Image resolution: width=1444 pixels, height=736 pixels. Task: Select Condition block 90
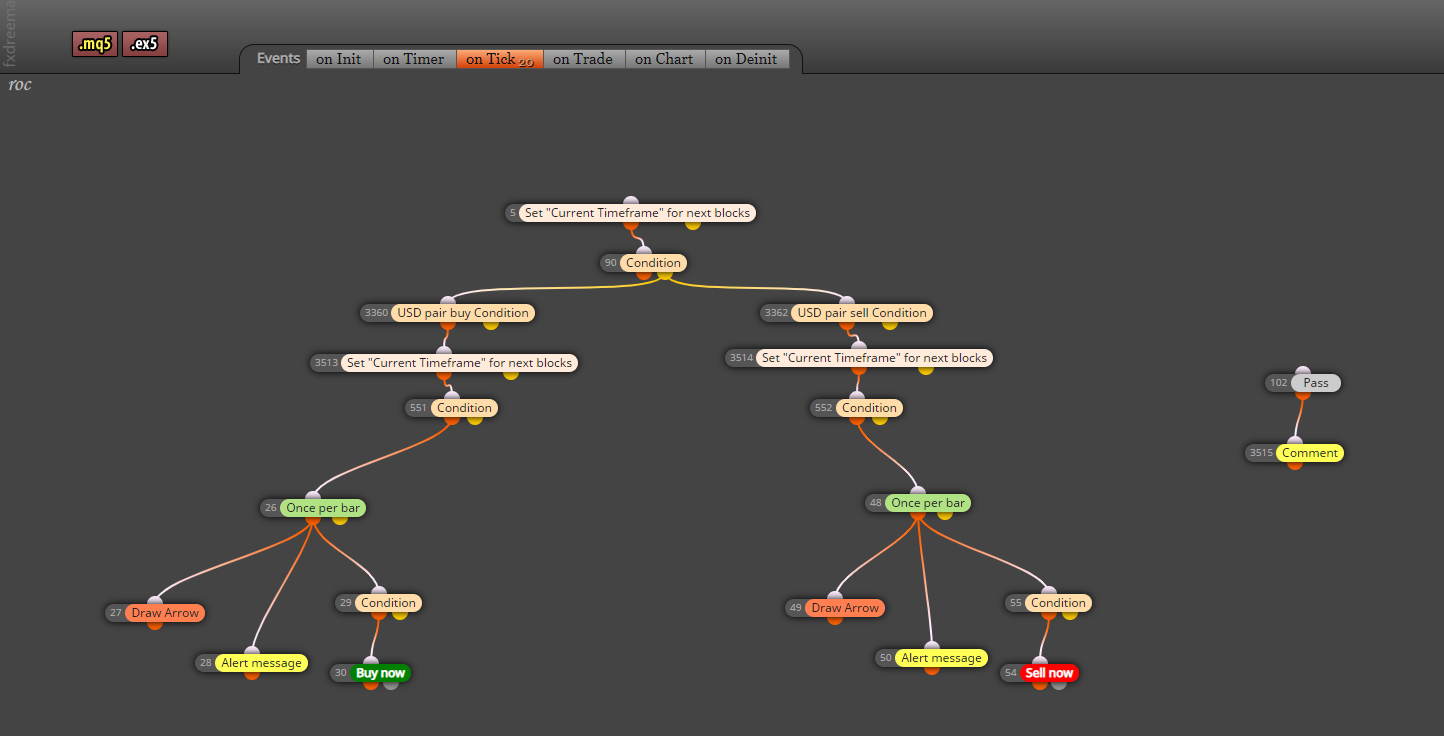pos(653,263)
